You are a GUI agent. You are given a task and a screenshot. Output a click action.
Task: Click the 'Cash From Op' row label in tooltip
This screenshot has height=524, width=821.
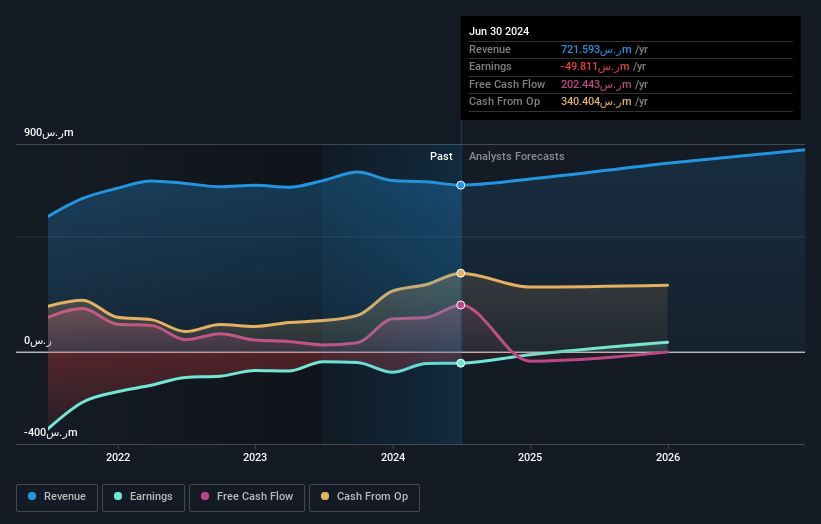[x=504, y=102]
